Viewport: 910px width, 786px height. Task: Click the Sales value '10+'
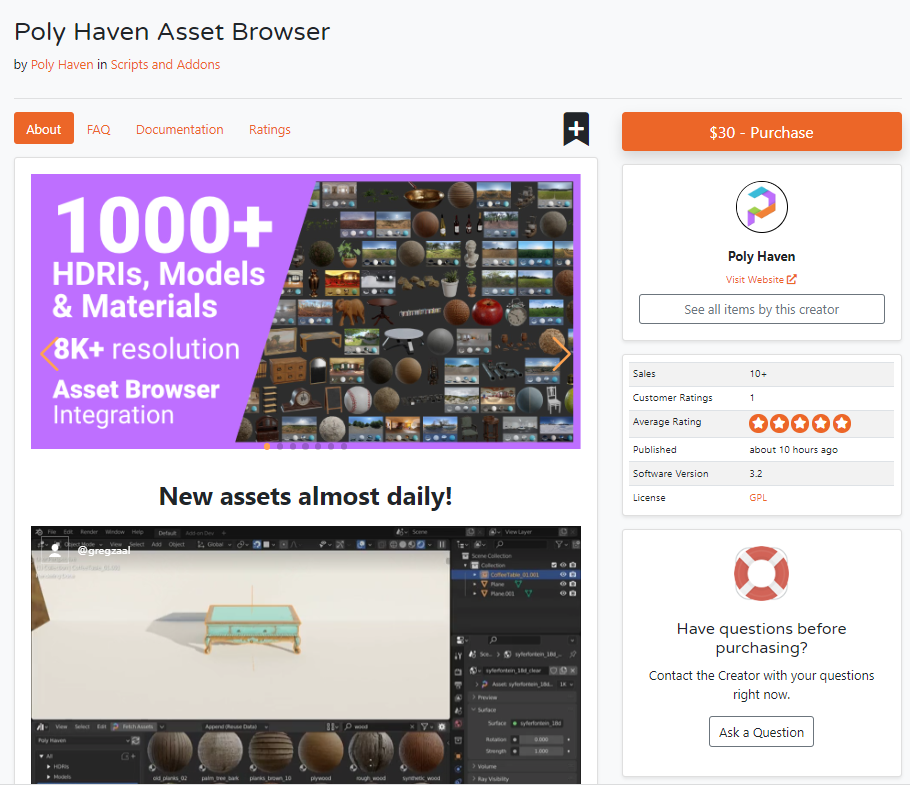[x=758, y=374]
